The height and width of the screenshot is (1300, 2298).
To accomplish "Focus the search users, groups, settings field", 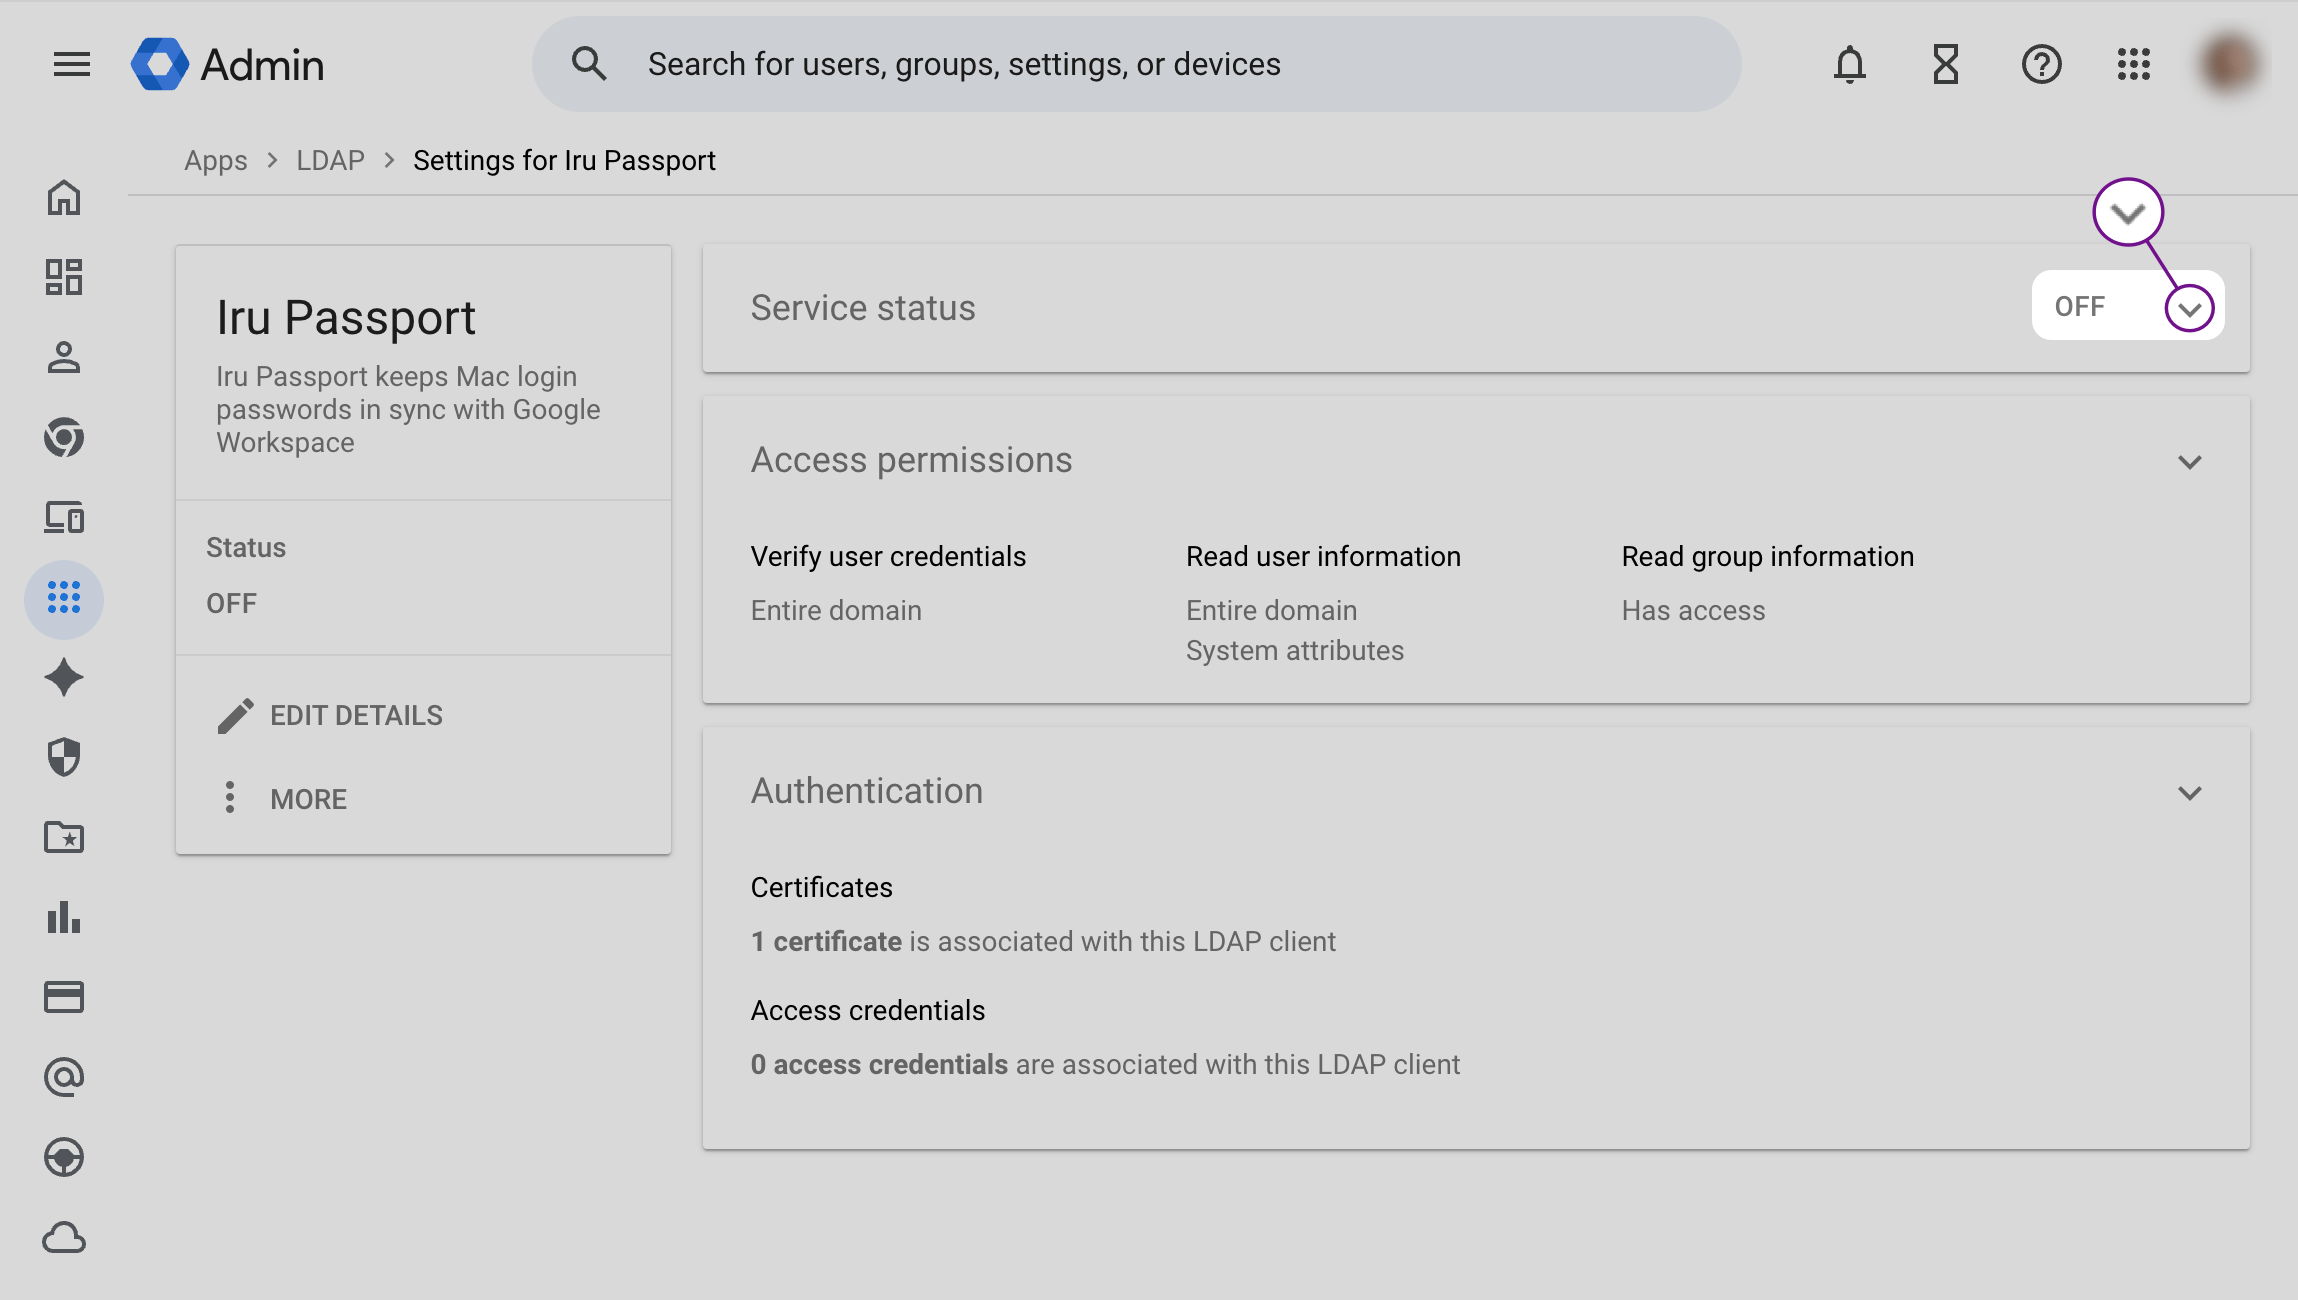I will pyautogui.click(x=1136, y=64).
